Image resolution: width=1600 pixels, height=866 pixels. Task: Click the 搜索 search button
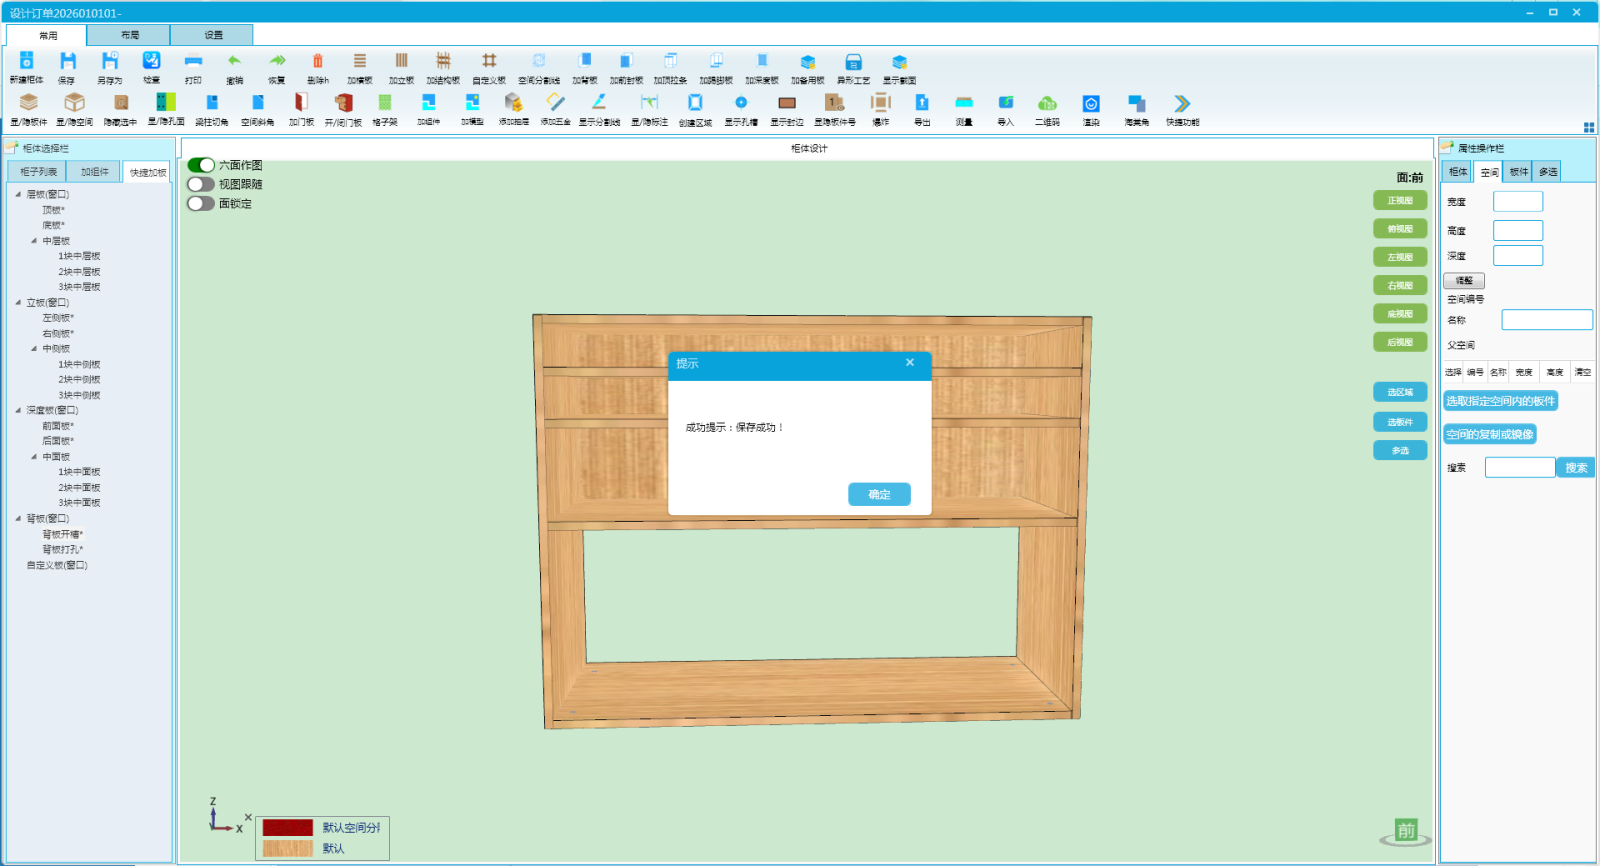tap(1575, 467)
